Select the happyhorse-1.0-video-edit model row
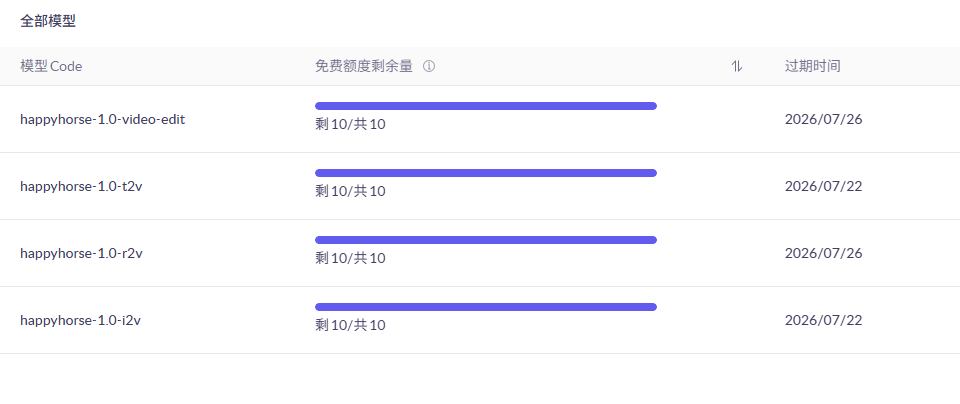 [102, 119]
